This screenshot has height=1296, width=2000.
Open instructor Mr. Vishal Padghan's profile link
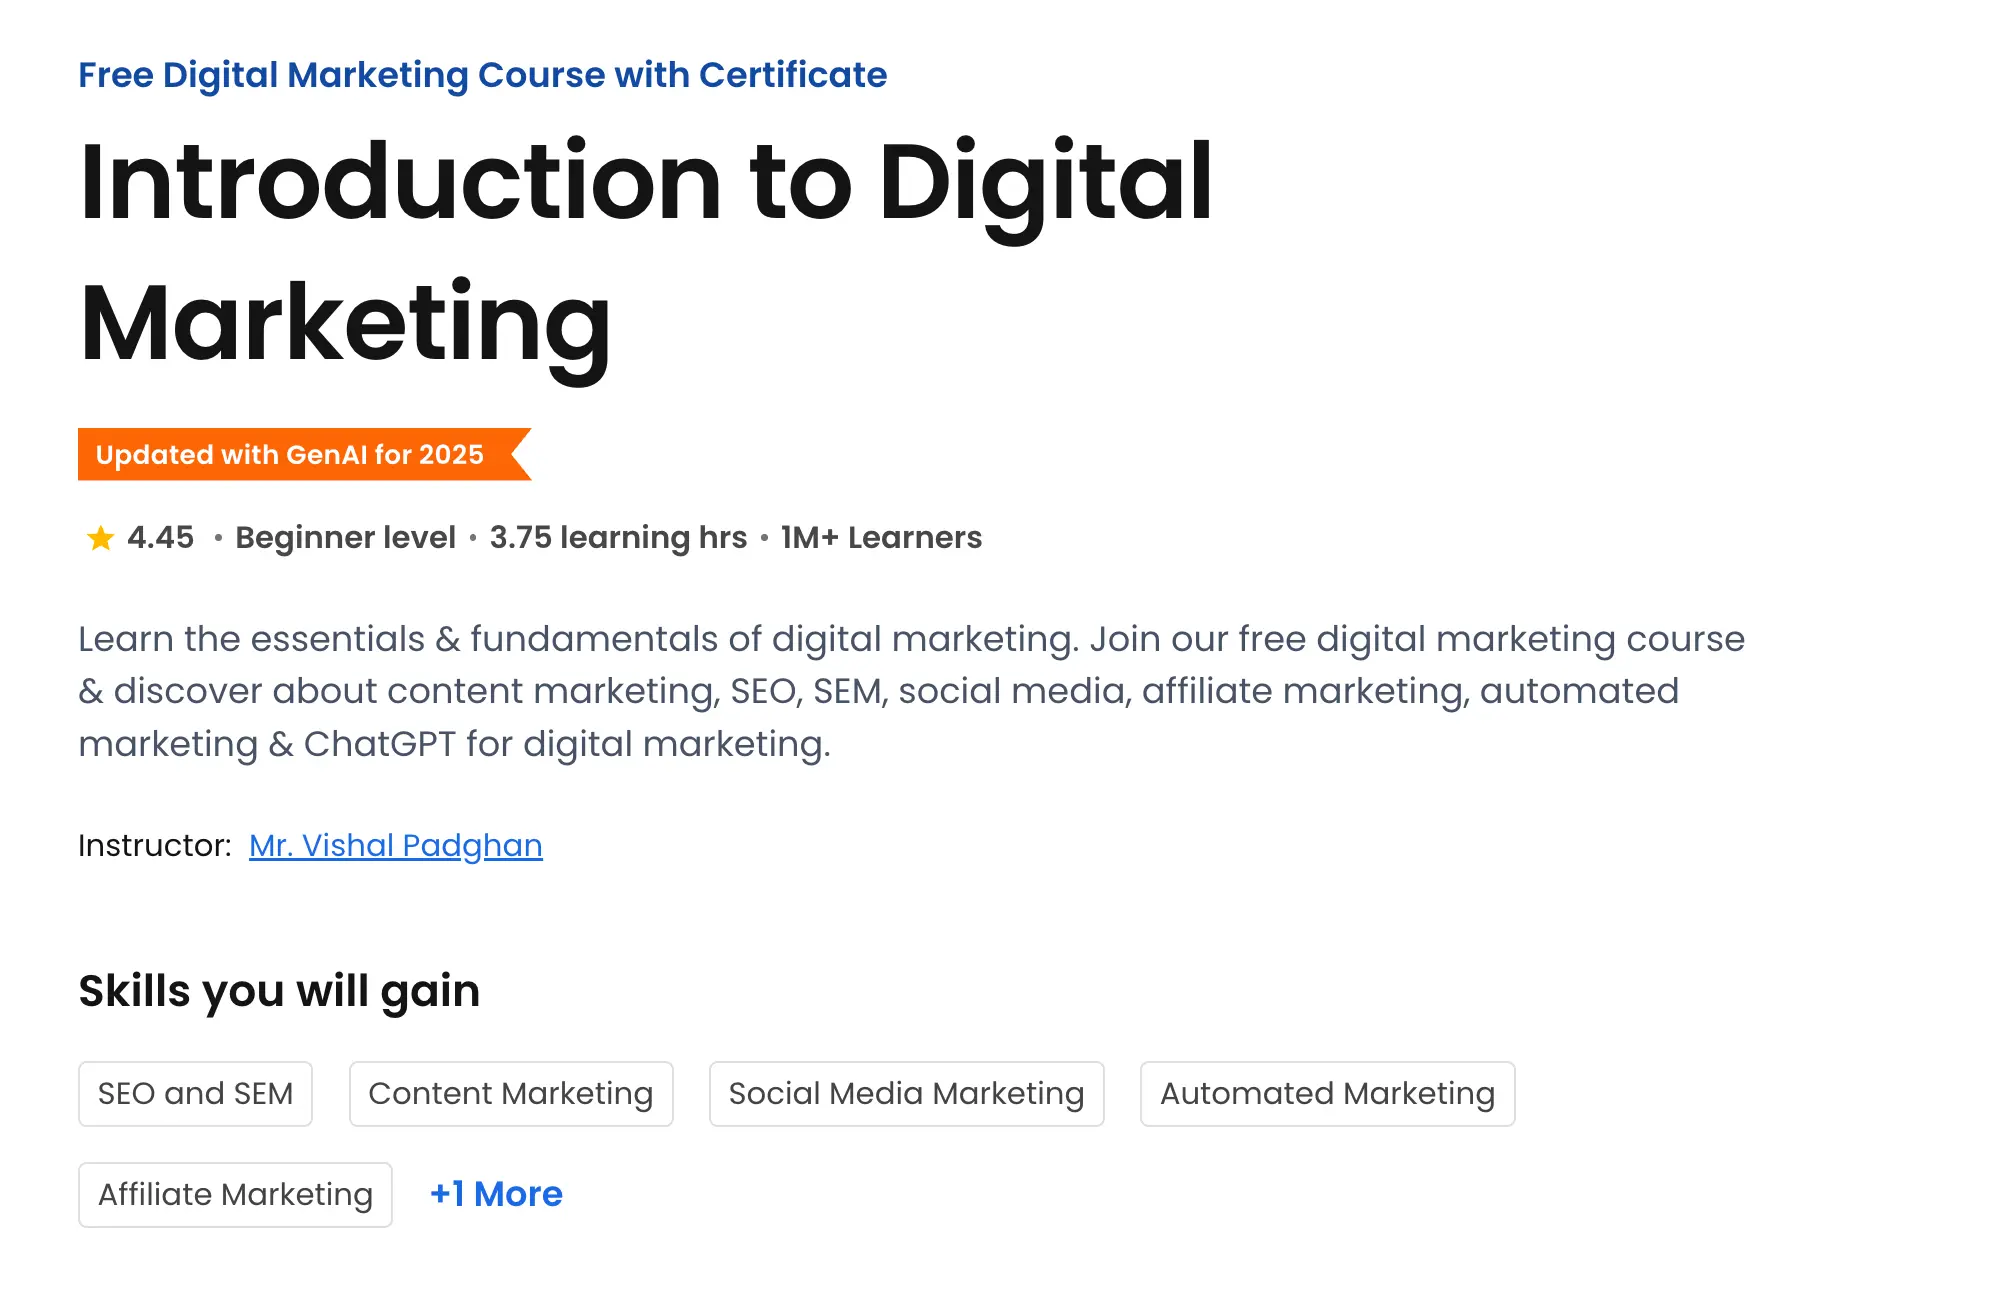coord(395,846)
